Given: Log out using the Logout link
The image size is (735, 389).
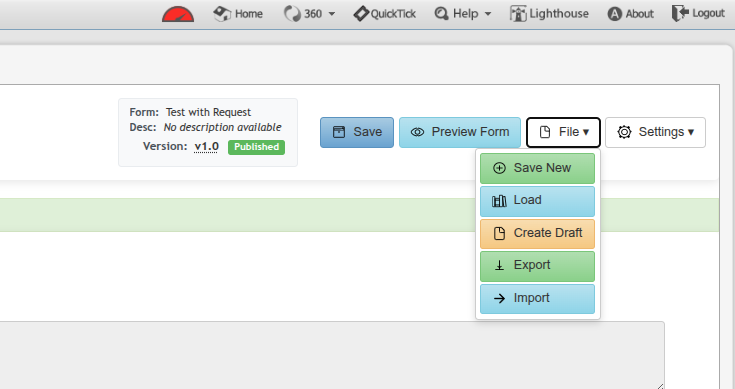Looking at the screenshot, I should (x=698, y=13).
